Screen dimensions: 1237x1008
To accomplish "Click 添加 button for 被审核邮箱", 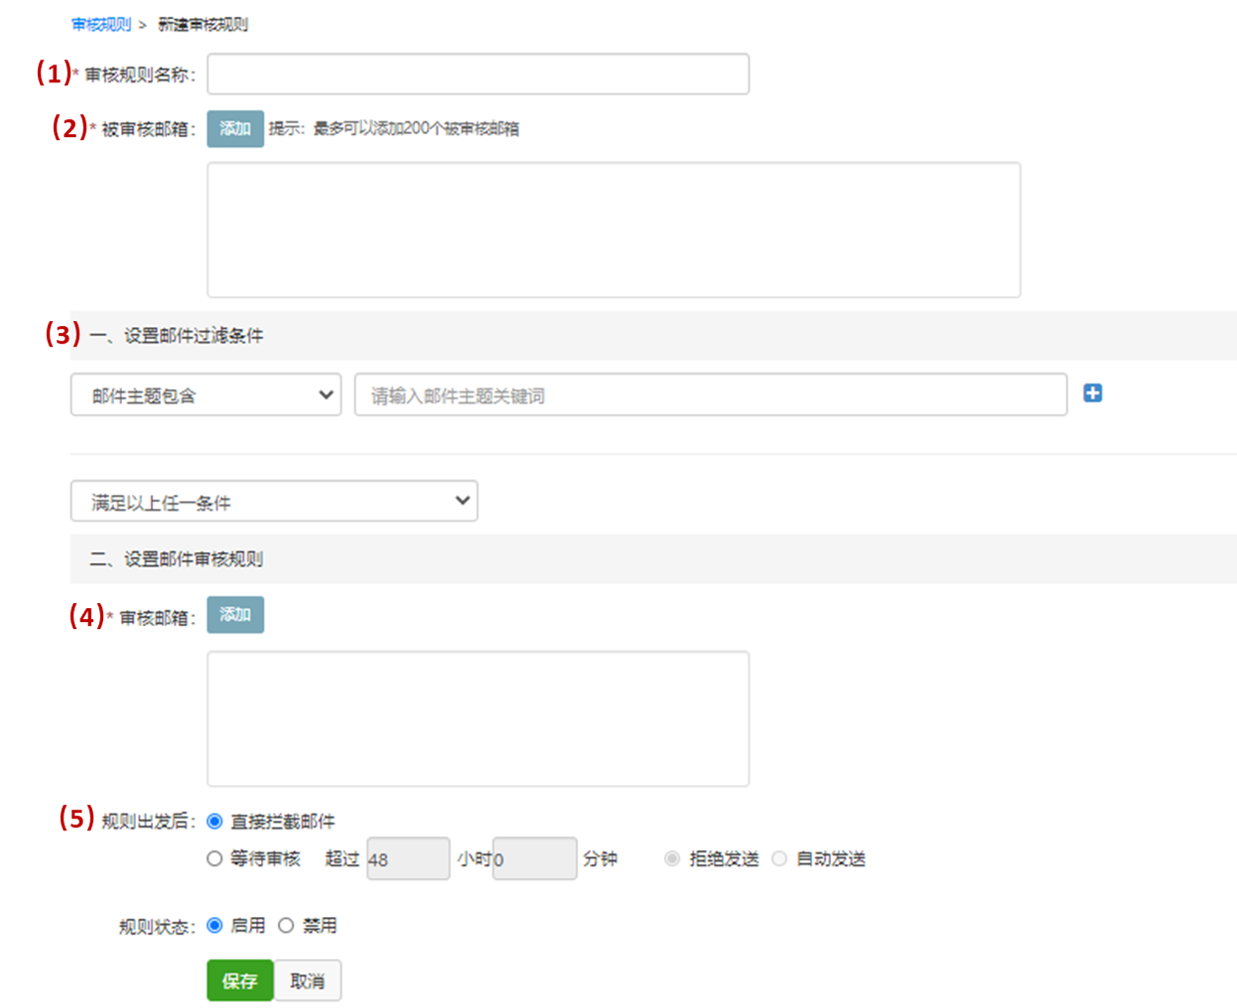I will tap(235, 129).
